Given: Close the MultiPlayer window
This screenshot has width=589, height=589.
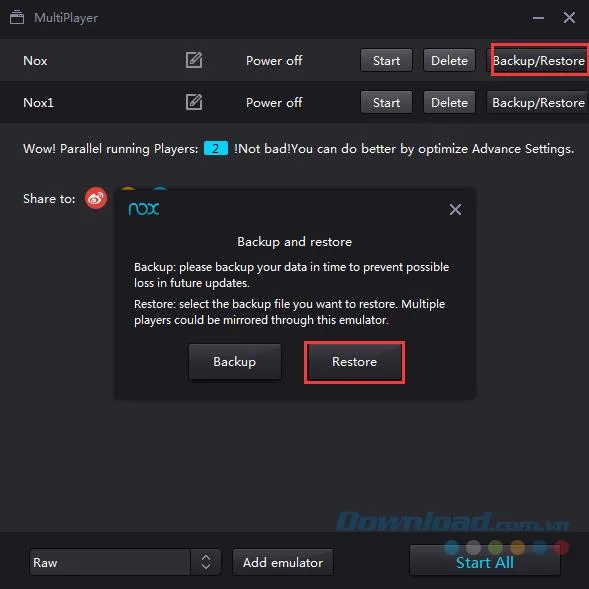Looking at the screenshot, I should [x=569, y=17].
